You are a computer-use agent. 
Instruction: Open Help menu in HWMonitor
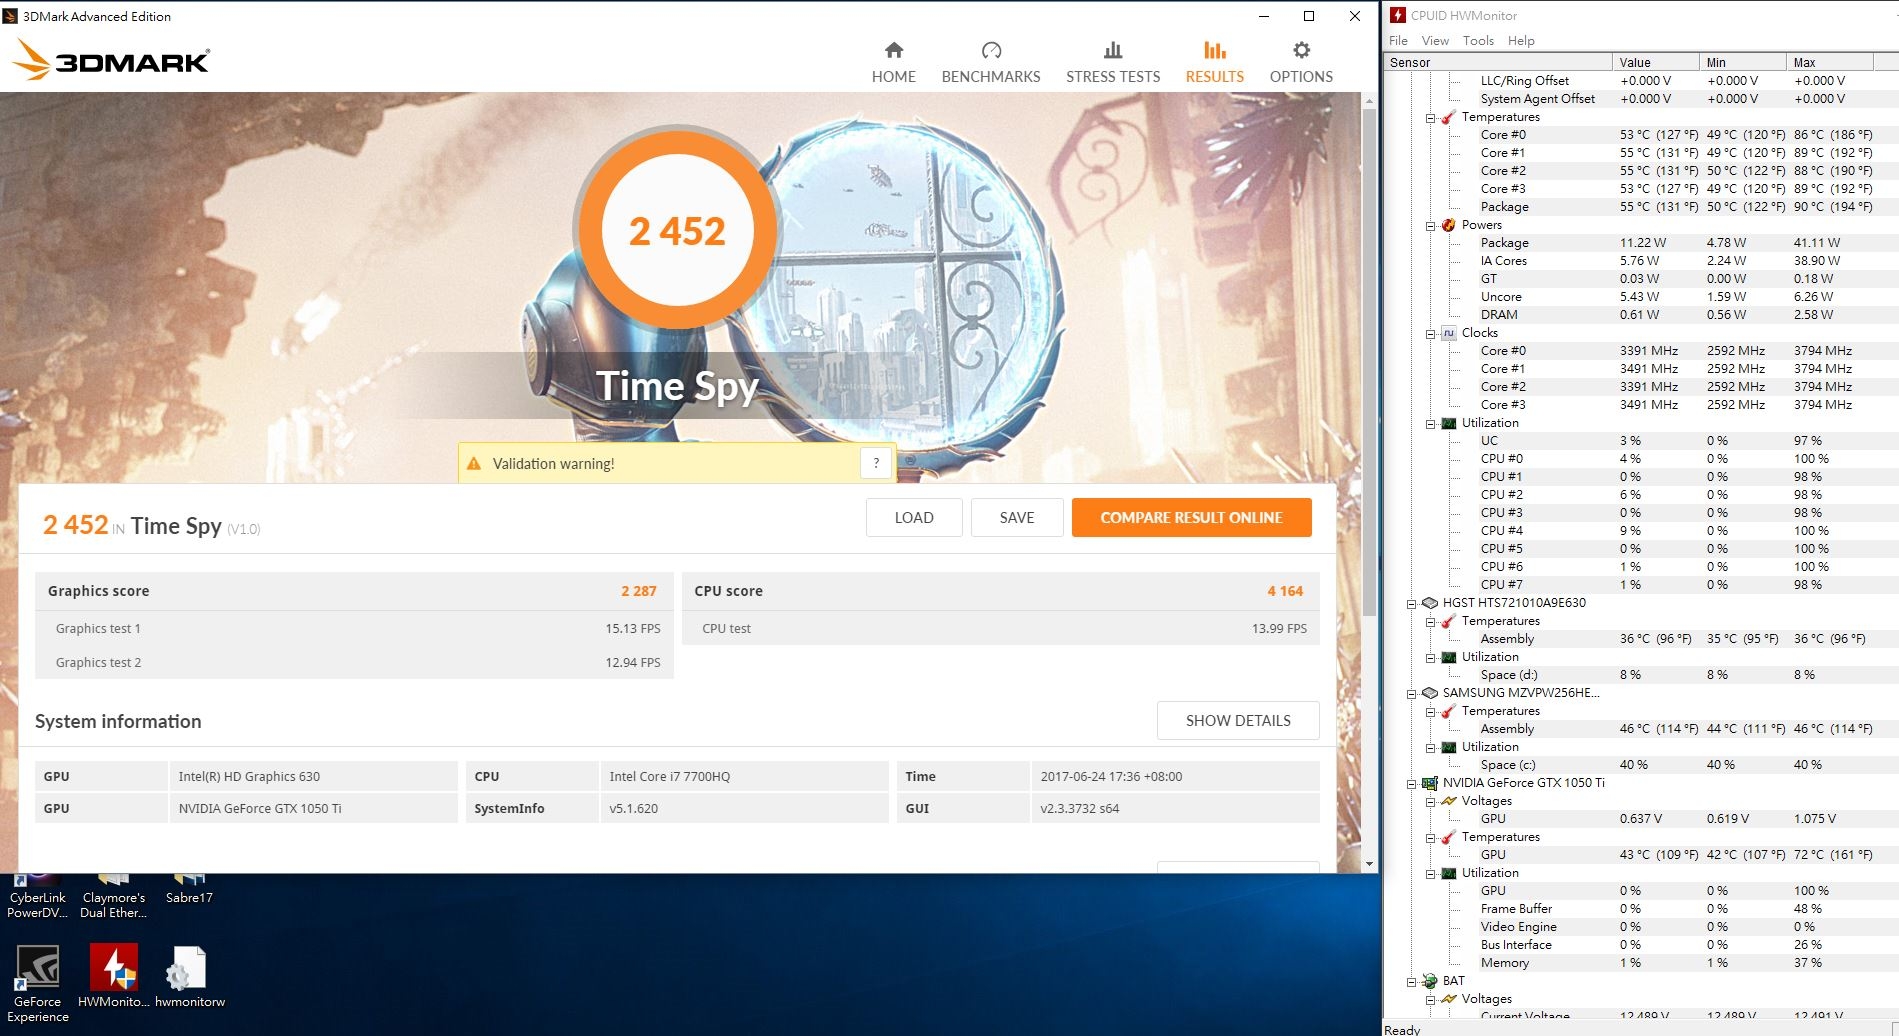1521,40
